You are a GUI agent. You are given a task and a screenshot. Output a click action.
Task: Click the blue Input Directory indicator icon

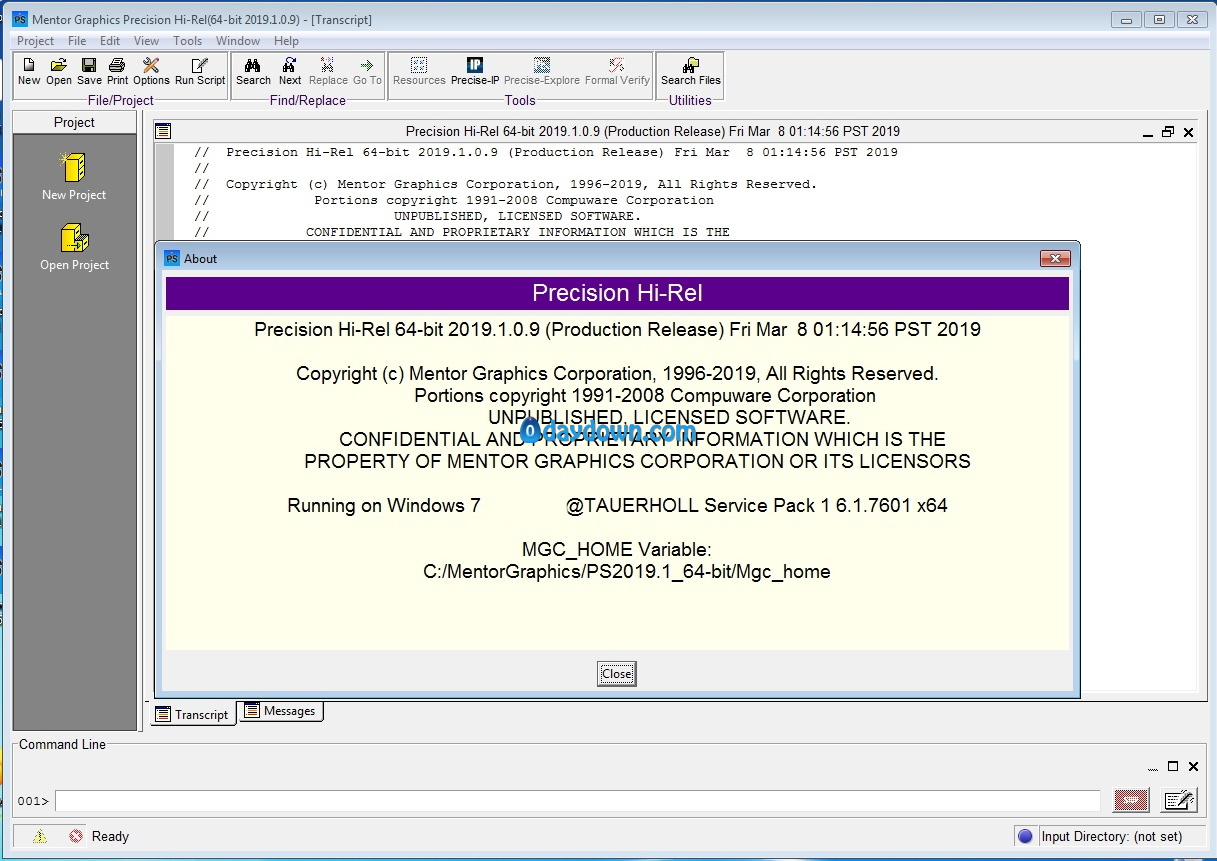(x=1025, y=836)
